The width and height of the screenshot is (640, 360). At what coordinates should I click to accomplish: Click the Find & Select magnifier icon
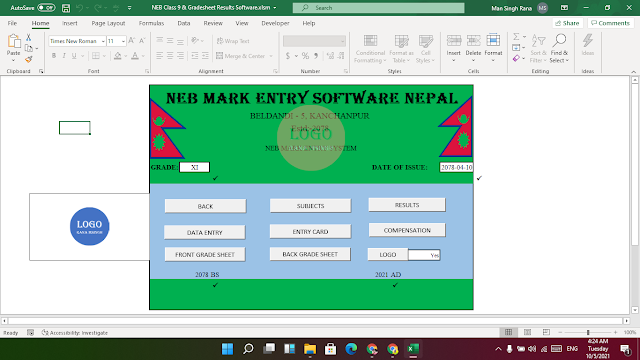pyautogui.click(x=559, y=41)
